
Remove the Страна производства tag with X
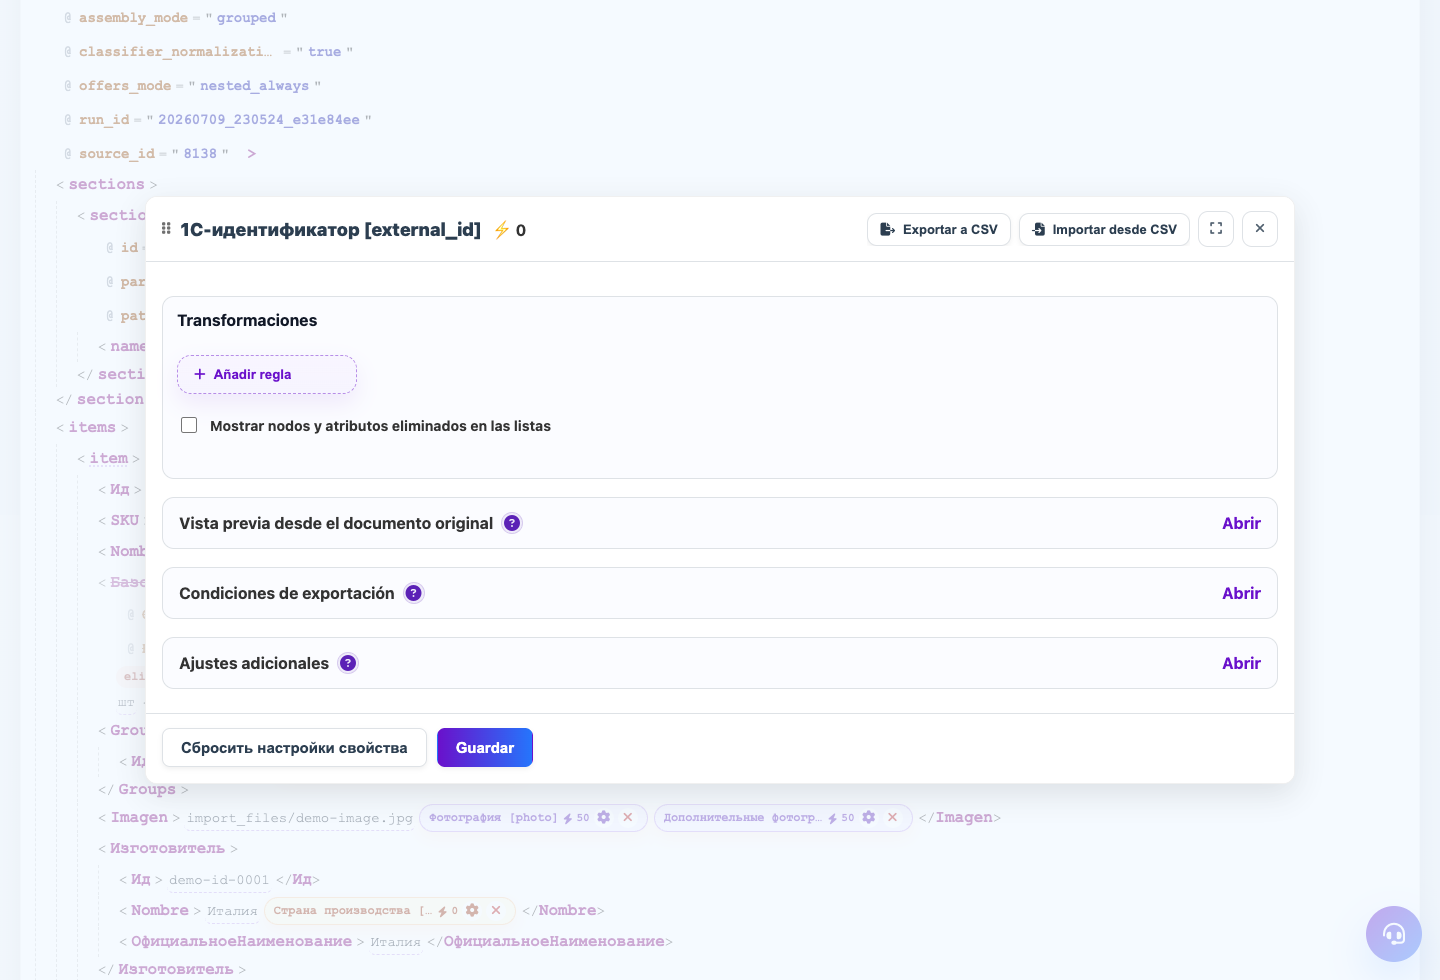coord(496,910)
